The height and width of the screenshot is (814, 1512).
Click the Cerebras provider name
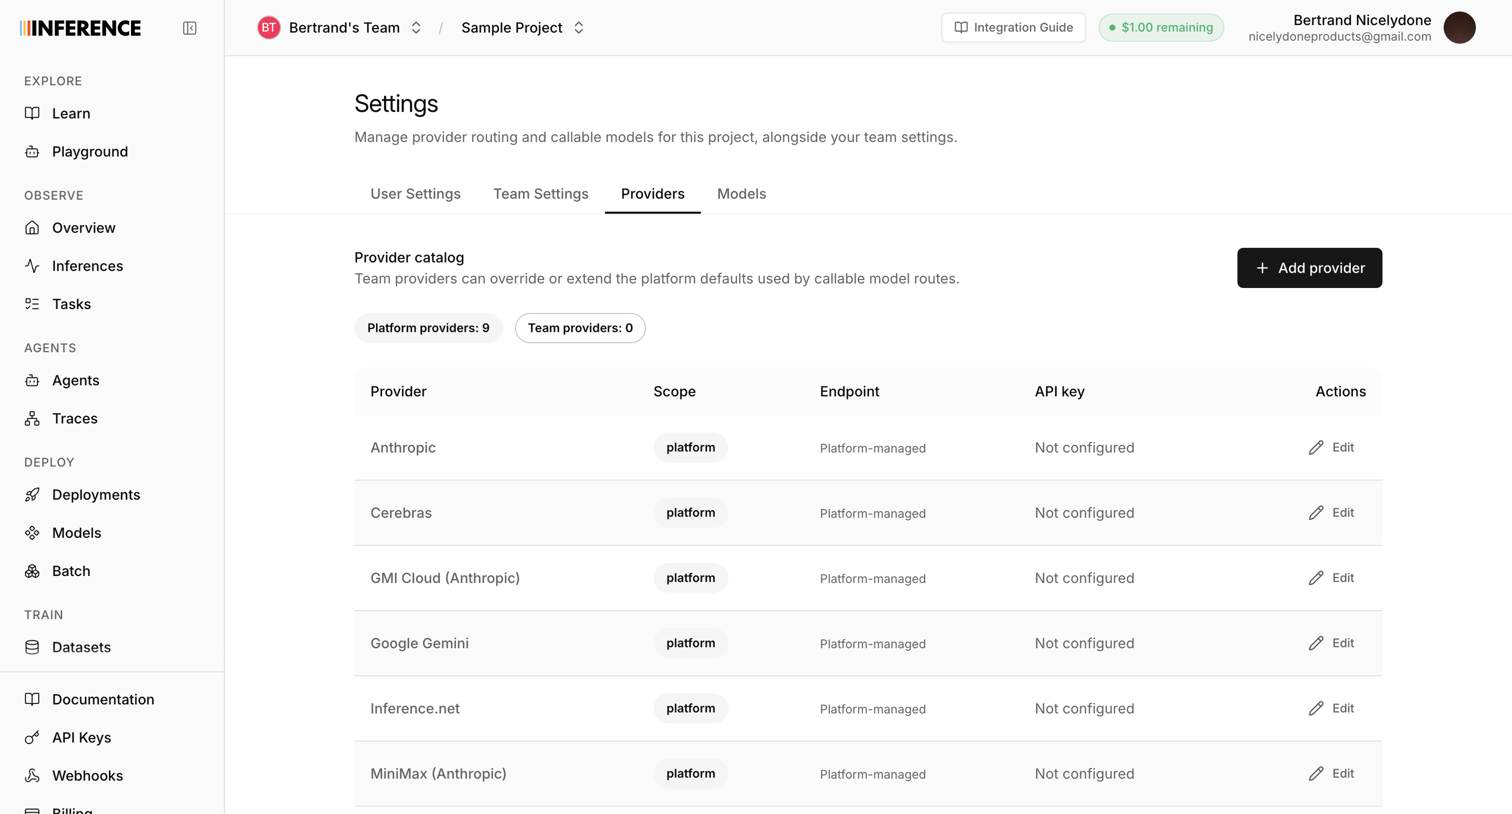[401, 513]
